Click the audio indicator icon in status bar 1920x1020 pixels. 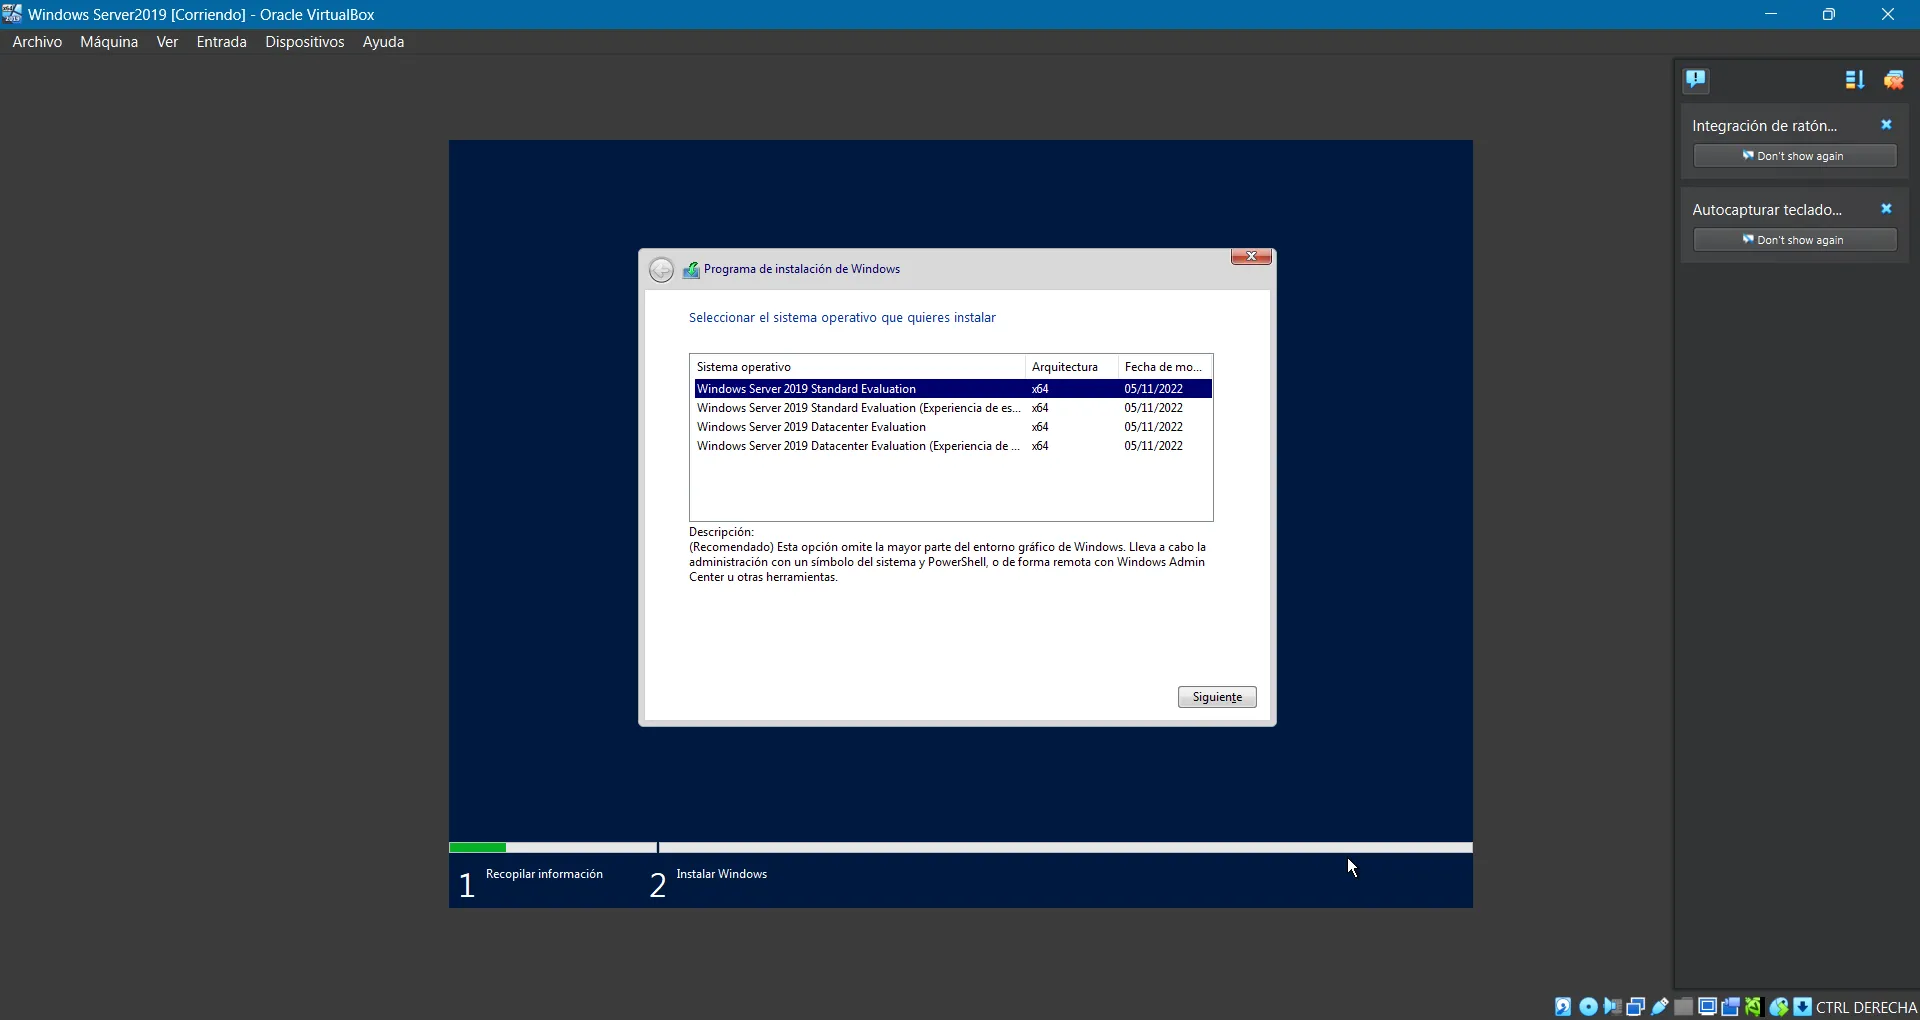coord(1612,1007)
